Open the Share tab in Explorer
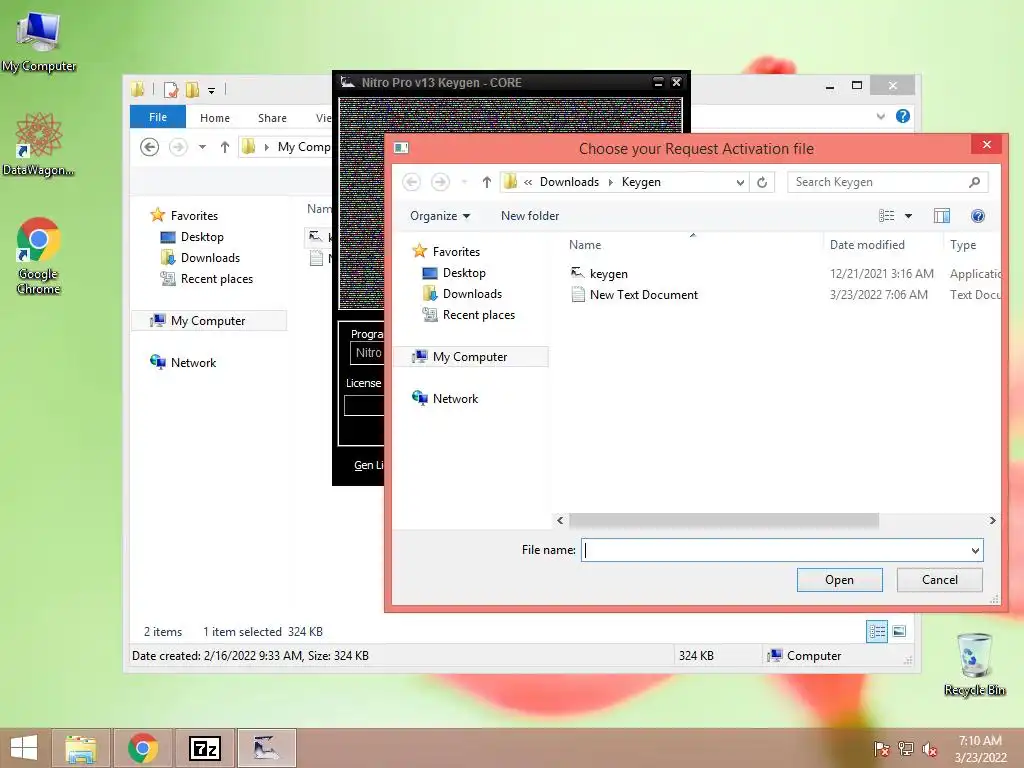1024x768 pixels. coord(272,118)
